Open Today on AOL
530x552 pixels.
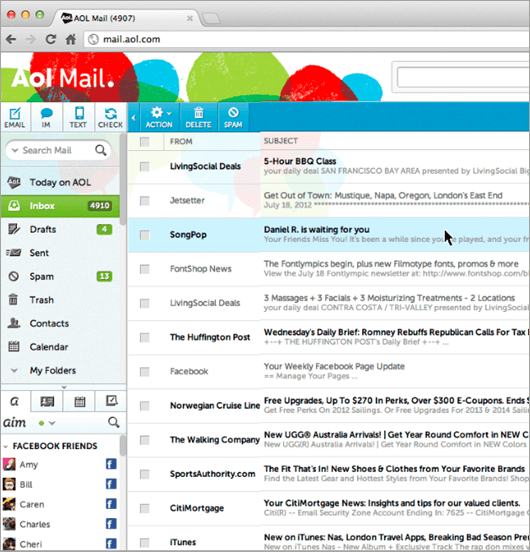click(60, 182)
